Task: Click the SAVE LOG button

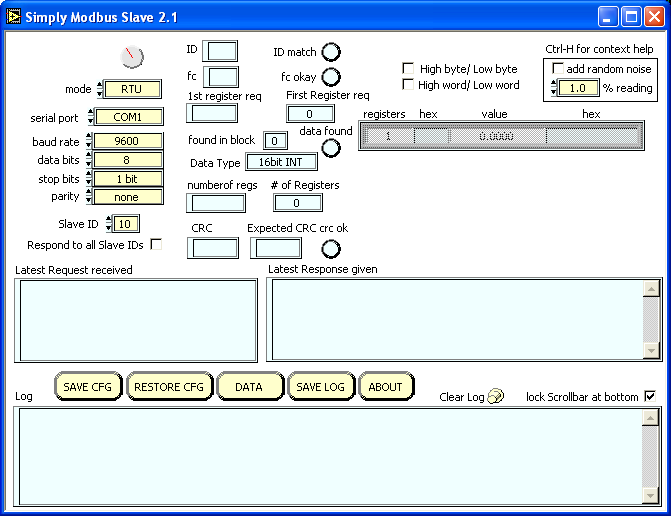Action: pos(321,386)
